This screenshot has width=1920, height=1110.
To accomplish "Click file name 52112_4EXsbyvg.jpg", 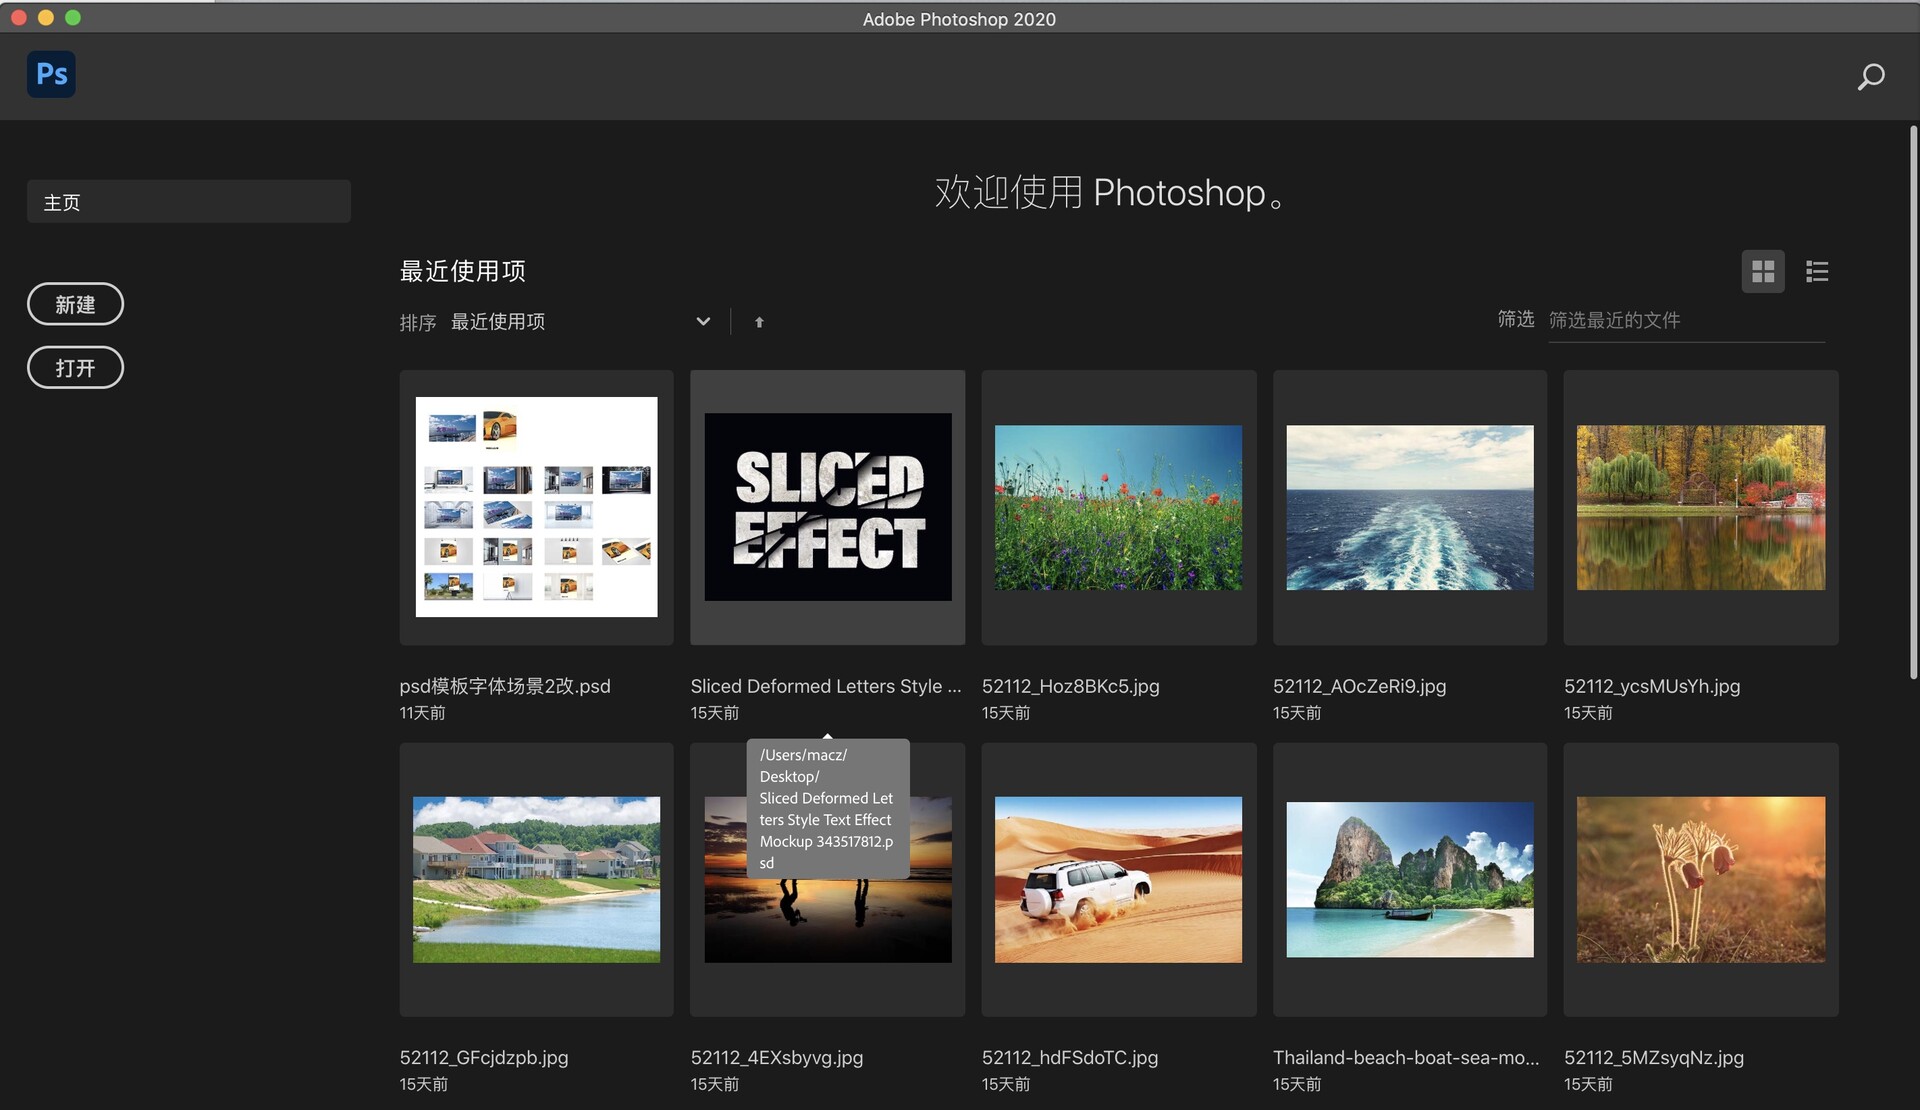I will (x=777, y=1057).
